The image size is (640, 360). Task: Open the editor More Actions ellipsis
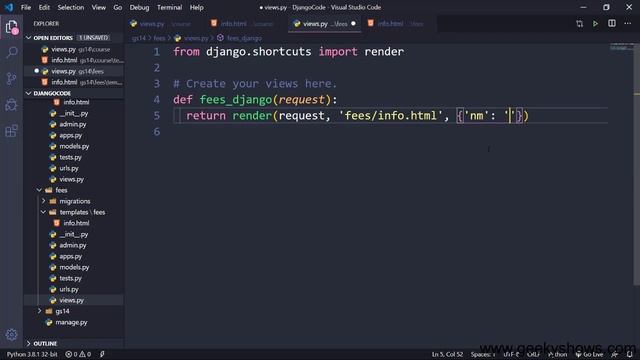(627, 24)
